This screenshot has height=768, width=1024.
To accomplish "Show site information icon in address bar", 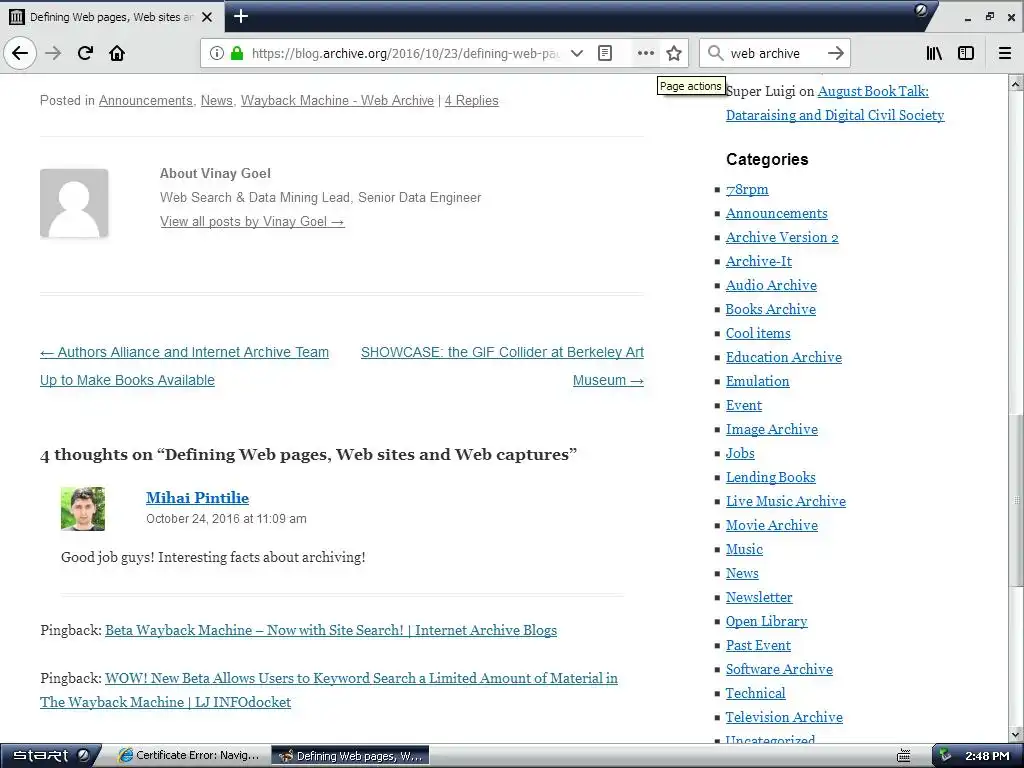I will [216, 53].
